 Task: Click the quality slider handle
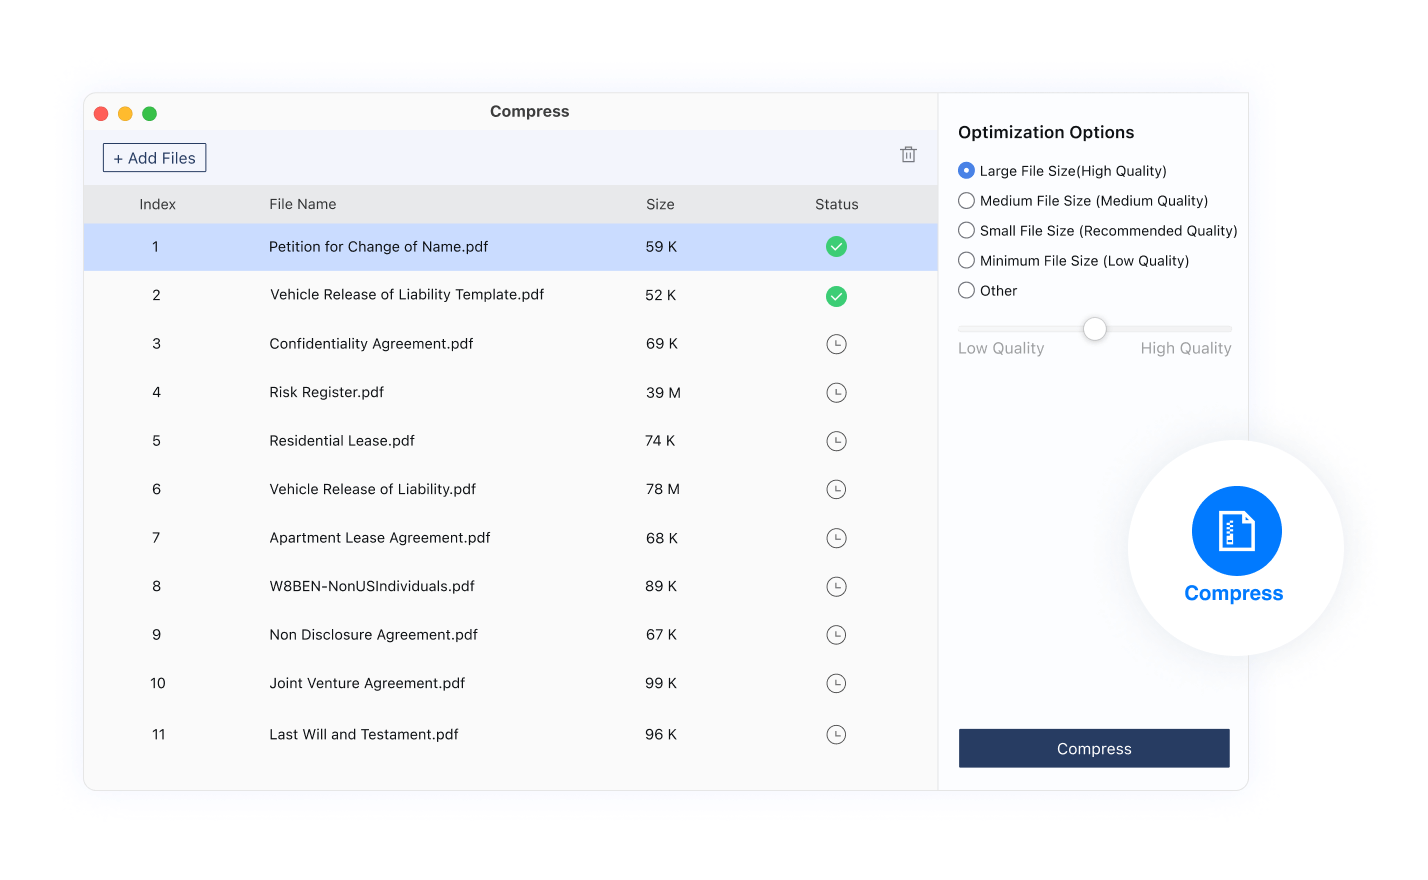(x=1095, y=329)
